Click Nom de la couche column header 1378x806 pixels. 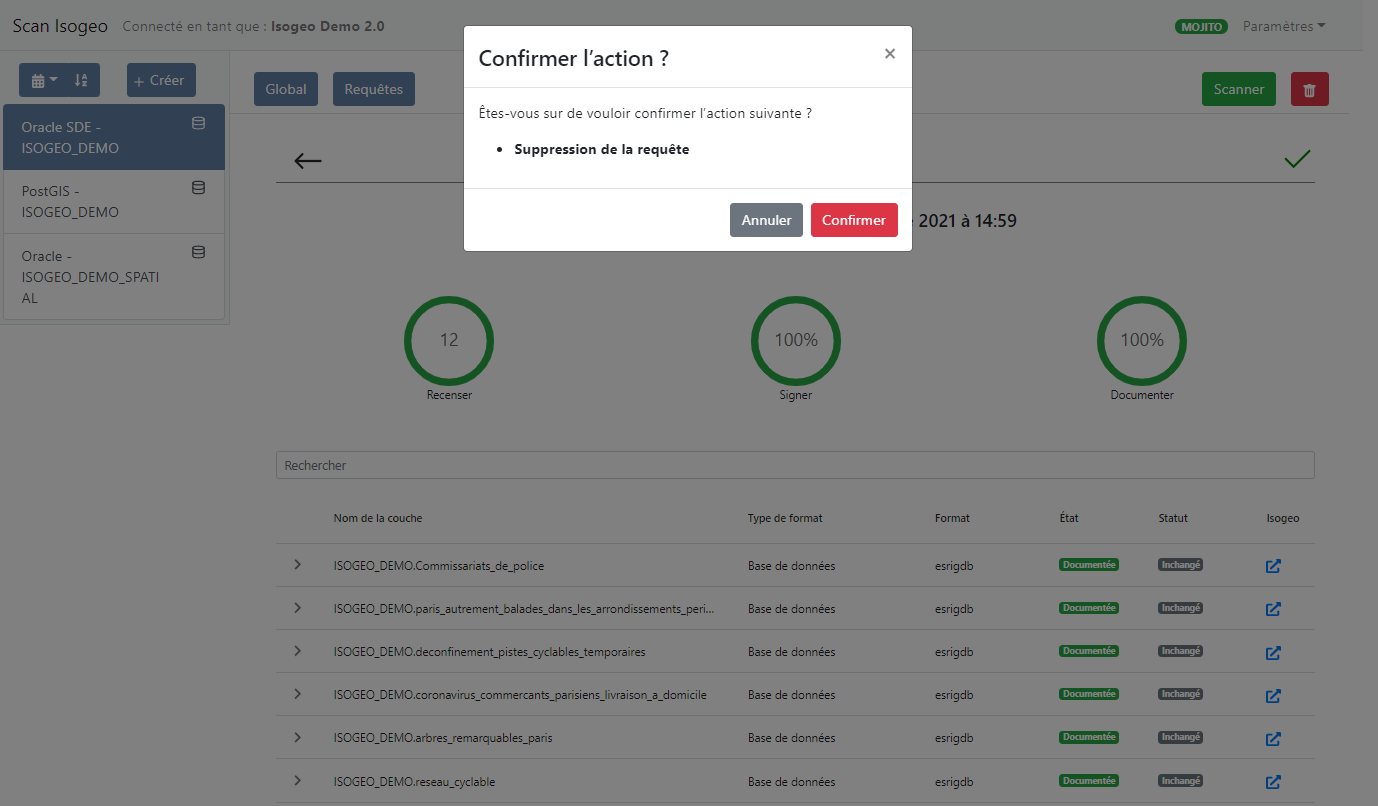(378, 518)
